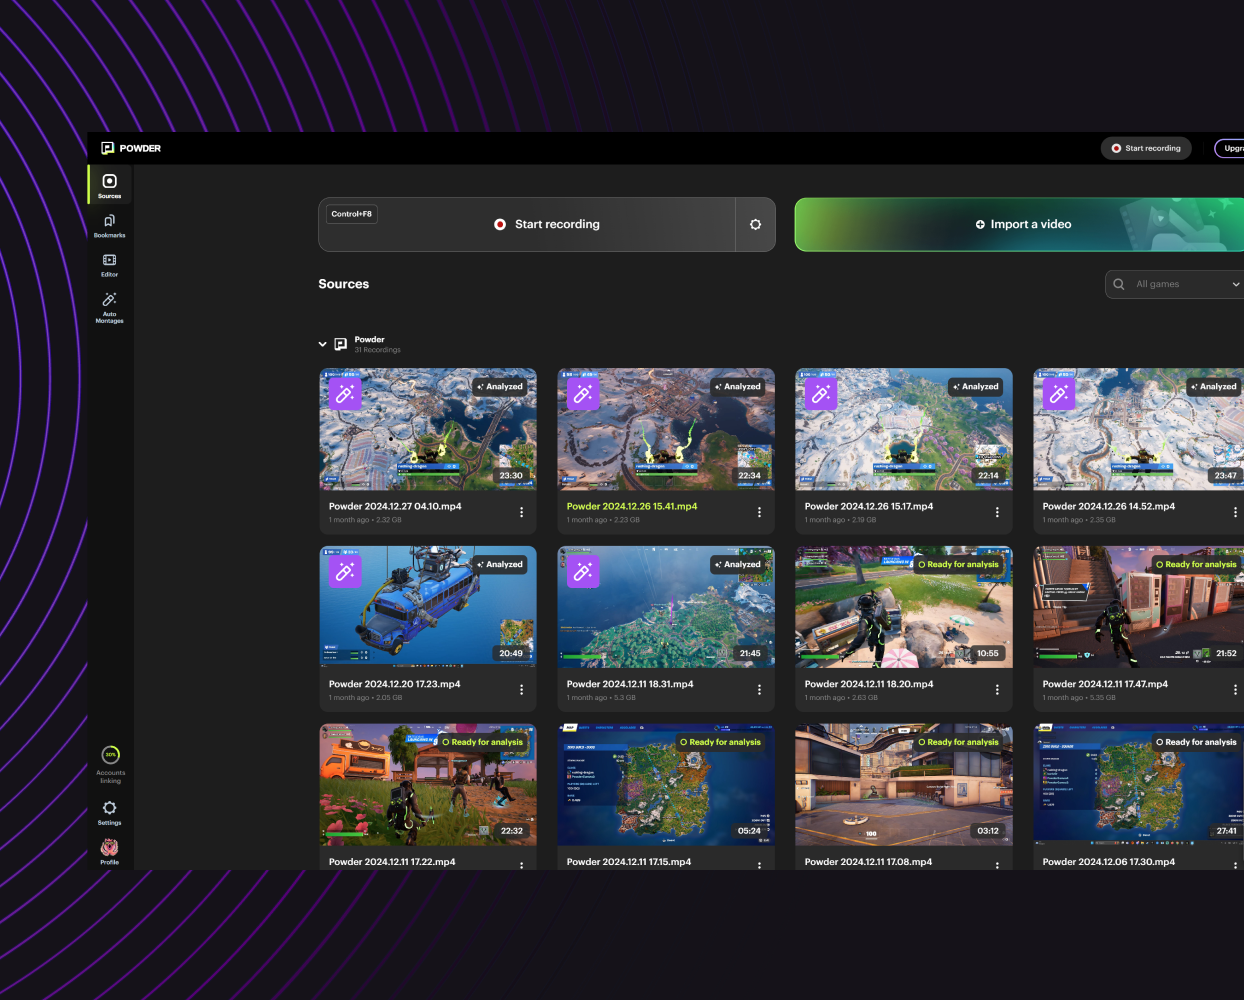Open the Sources sidebar section
Viewport: 1244px width, 1000px height.
(109, 185)
